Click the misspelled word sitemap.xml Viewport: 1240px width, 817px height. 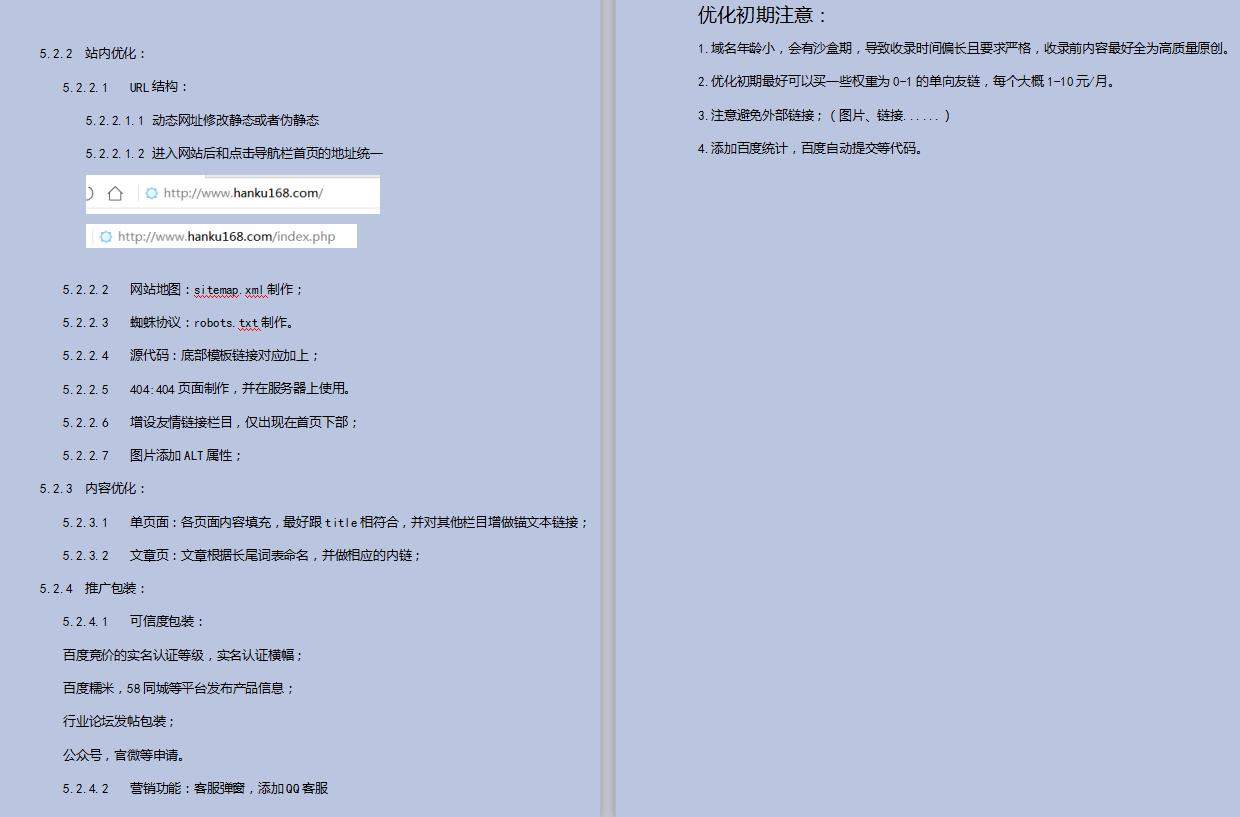[229, 290]
